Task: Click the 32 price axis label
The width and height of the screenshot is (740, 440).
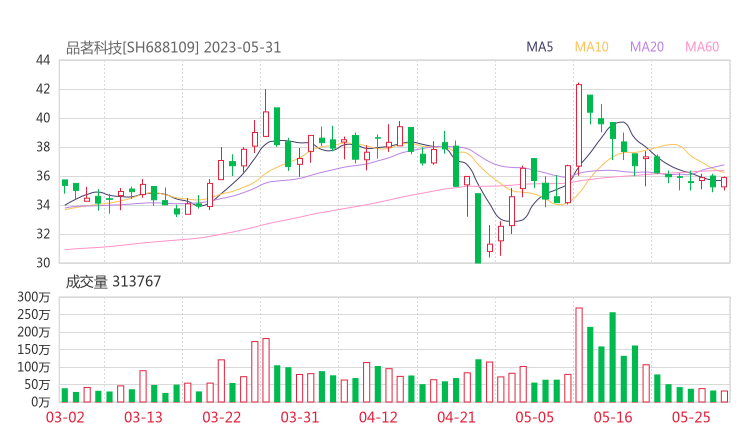Action: point(43,234)
